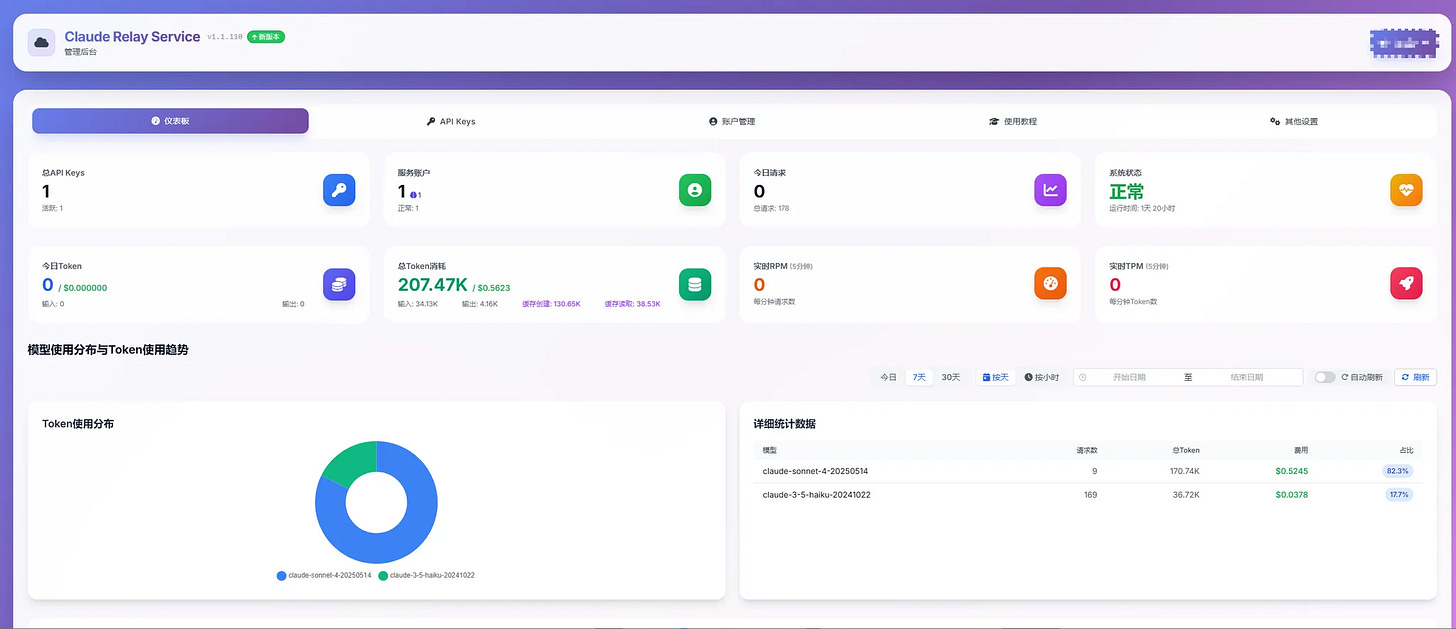Enable the 自动刷新 toggle switch

pyautogui.click(x=1325, y=377)
